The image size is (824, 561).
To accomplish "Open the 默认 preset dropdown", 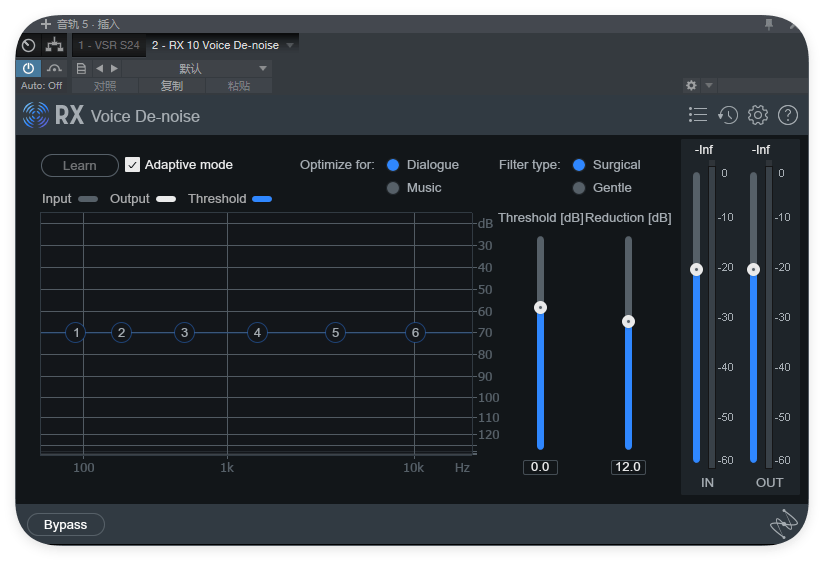I will coord(197,68).
